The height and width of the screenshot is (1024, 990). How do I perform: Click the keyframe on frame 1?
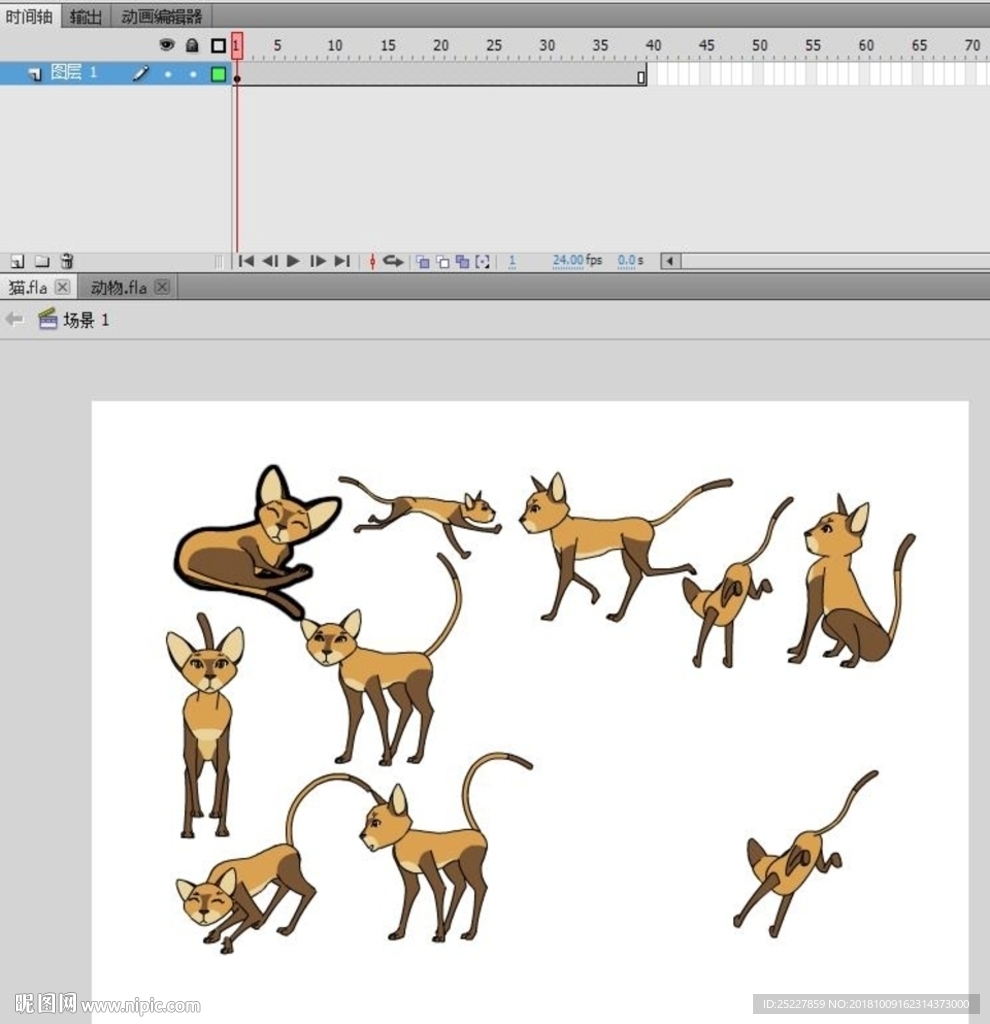point(238,78)
